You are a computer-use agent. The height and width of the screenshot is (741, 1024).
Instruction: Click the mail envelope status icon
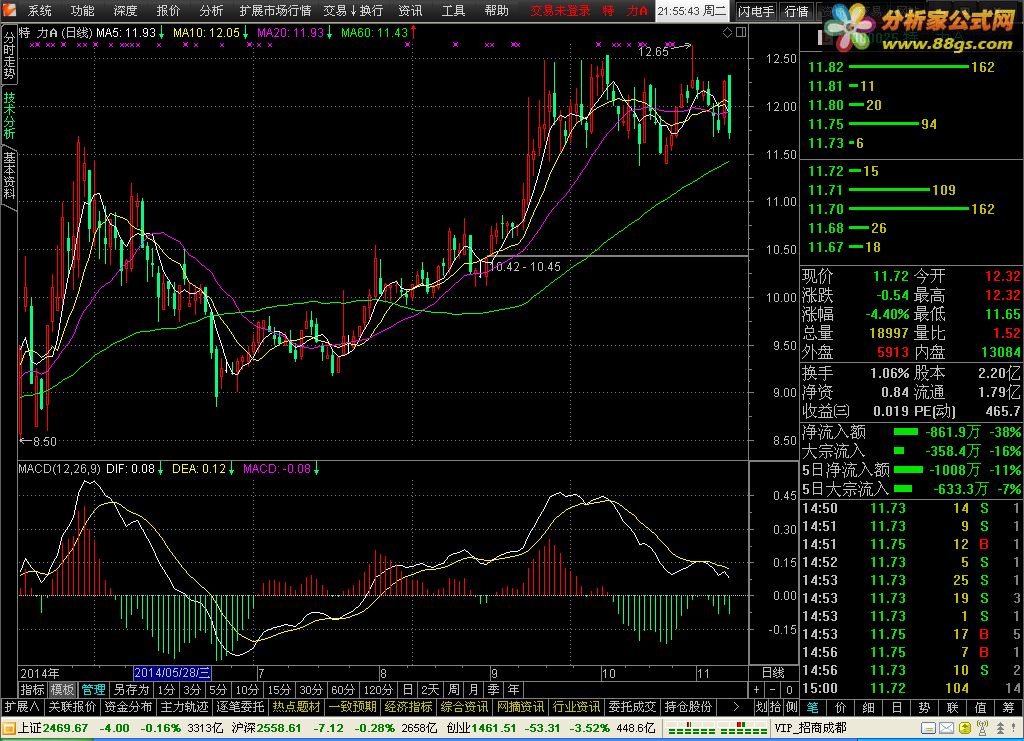tap(946, 728)
